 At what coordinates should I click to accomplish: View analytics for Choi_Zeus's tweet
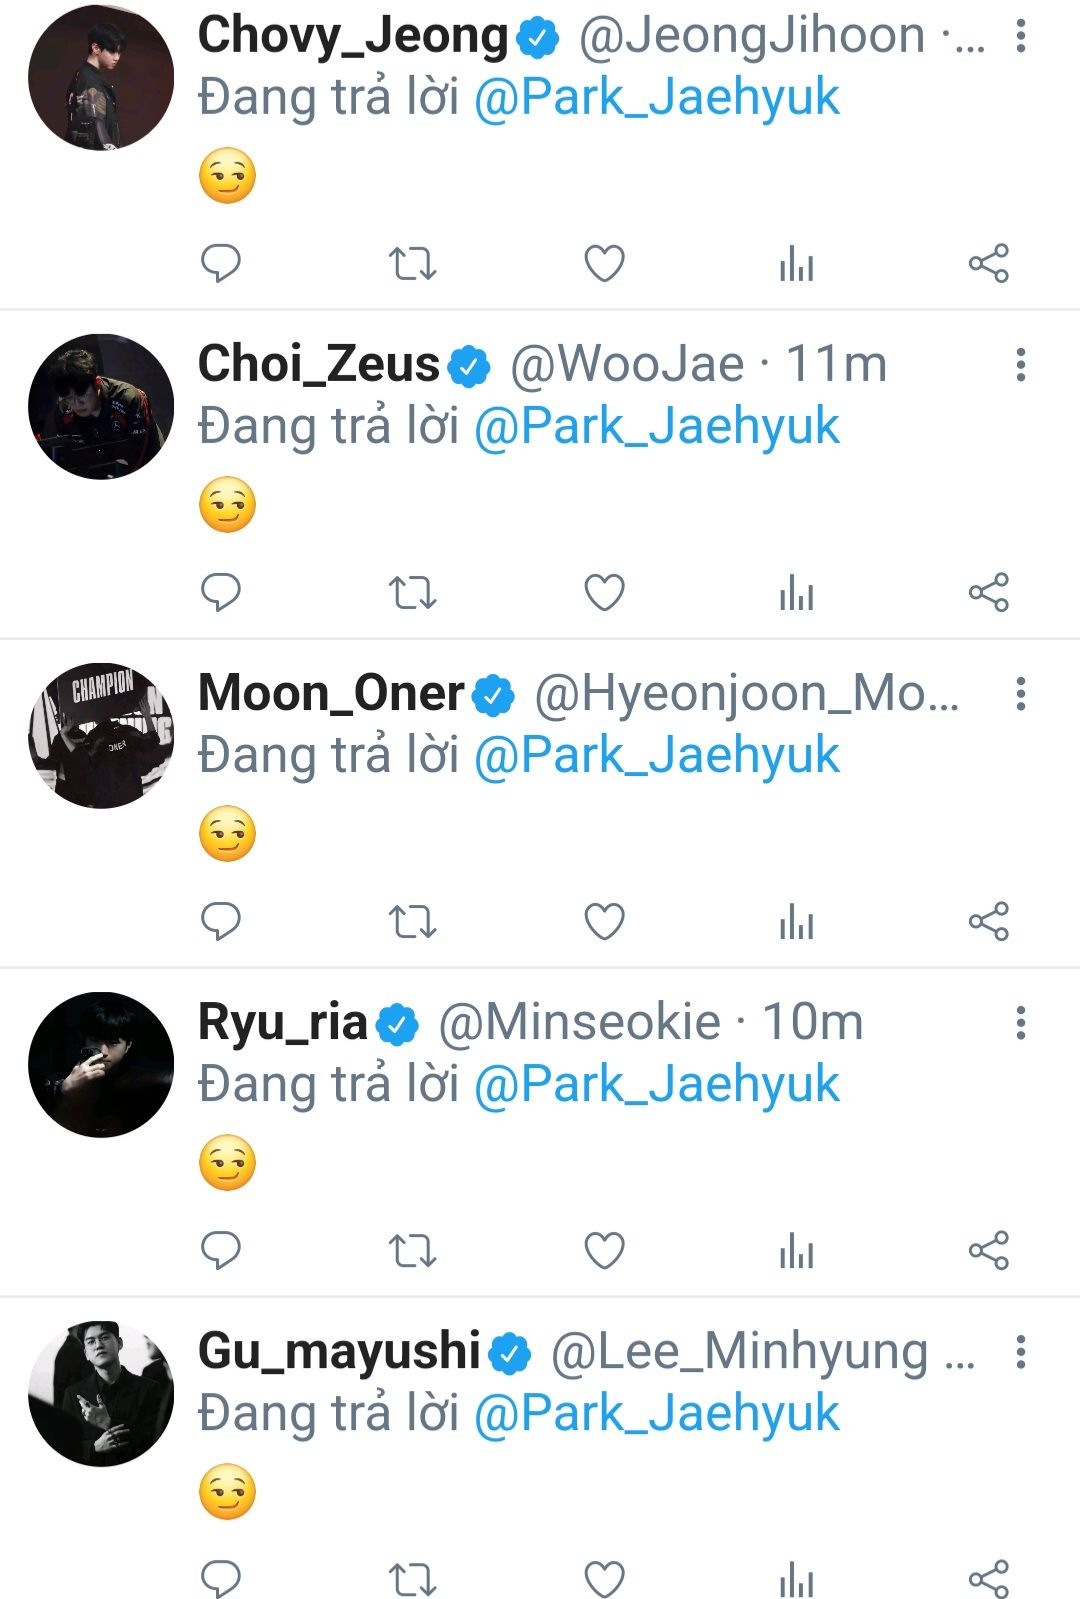coord(796,593)
